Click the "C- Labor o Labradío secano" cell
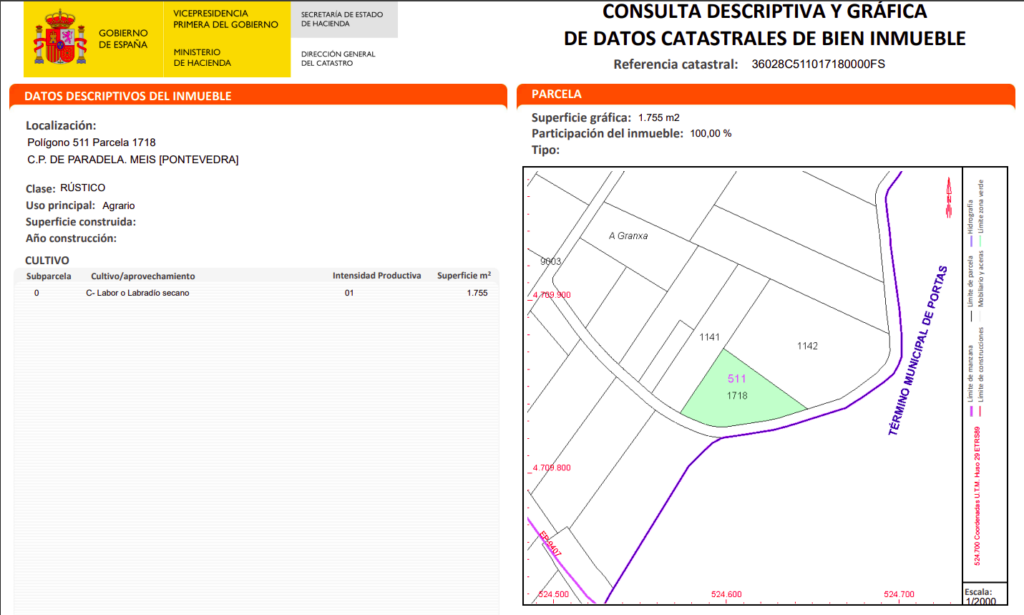 click(137, 293)
